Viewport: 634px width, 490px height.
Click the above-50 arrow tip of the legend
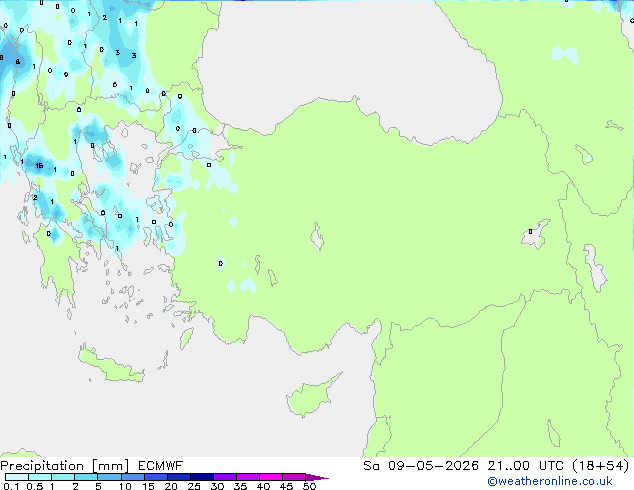(317, 477)
